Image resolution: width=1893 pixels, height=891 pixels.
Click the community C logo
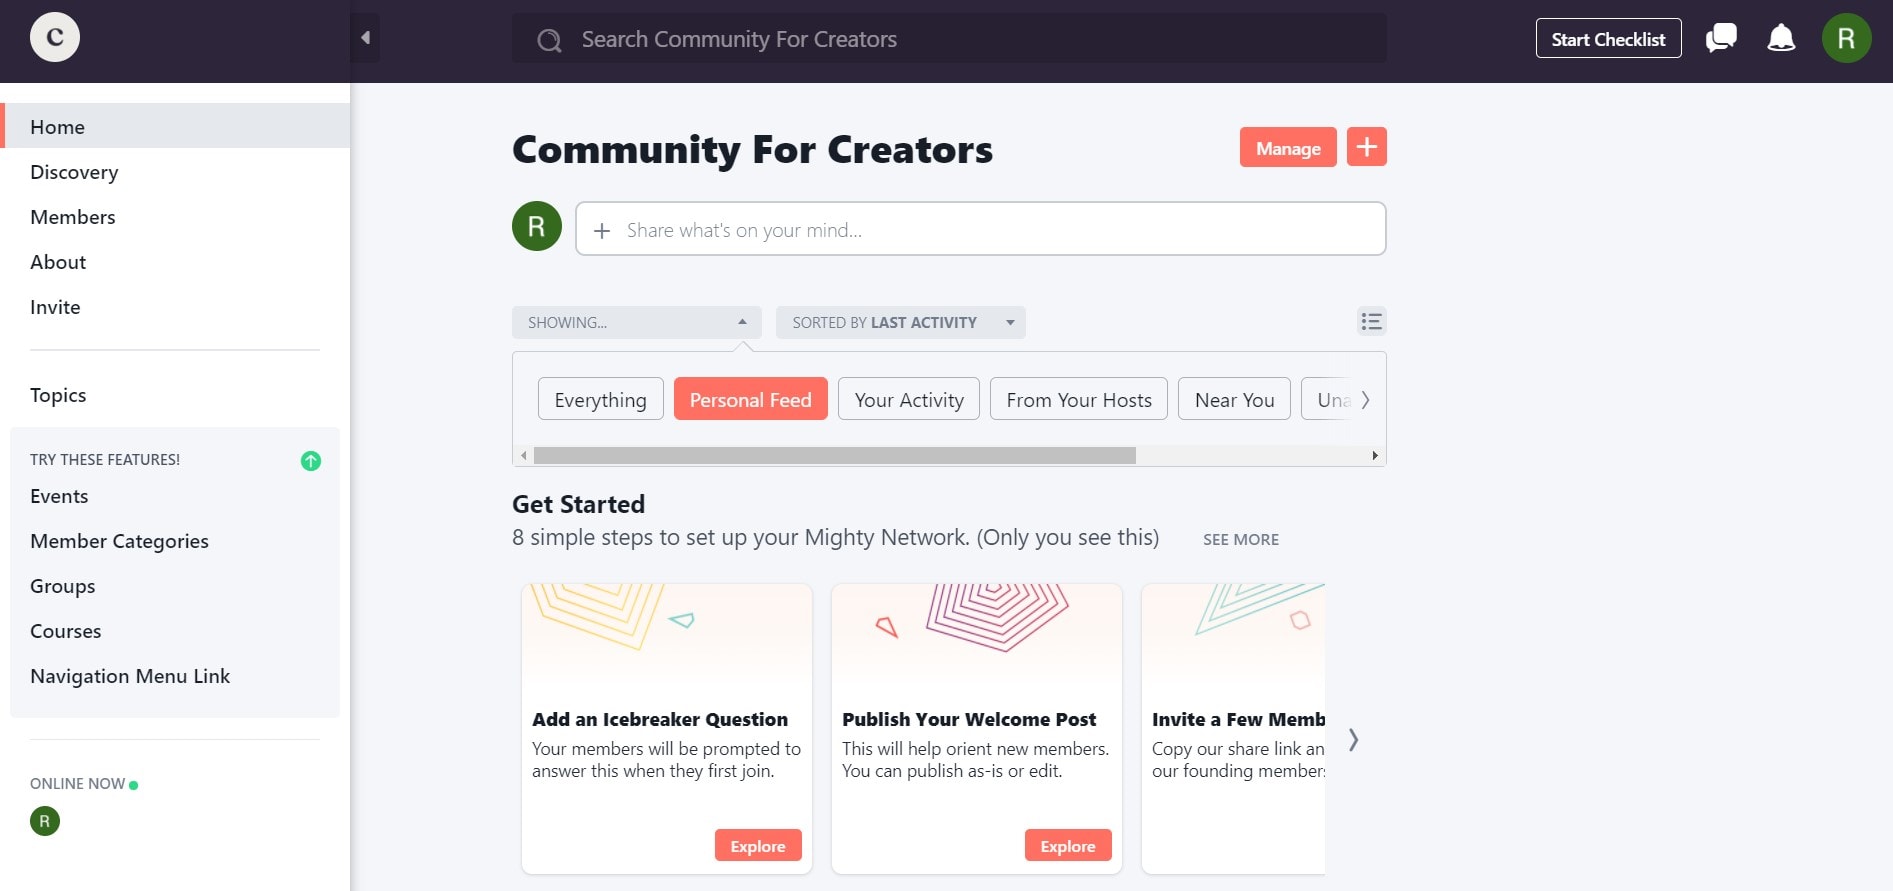click(x=55, y=37)
